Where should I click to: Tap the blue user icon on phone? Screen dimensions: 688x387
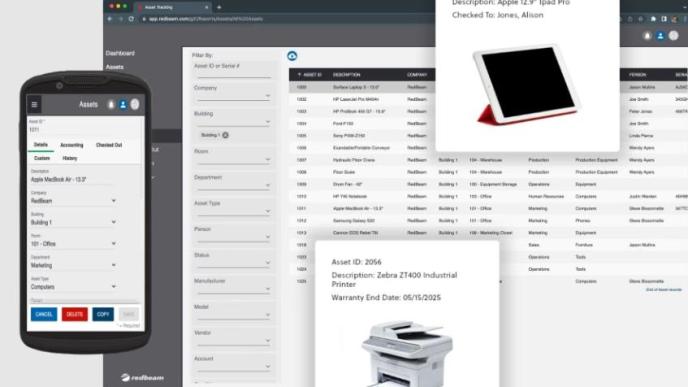point(123,104)
